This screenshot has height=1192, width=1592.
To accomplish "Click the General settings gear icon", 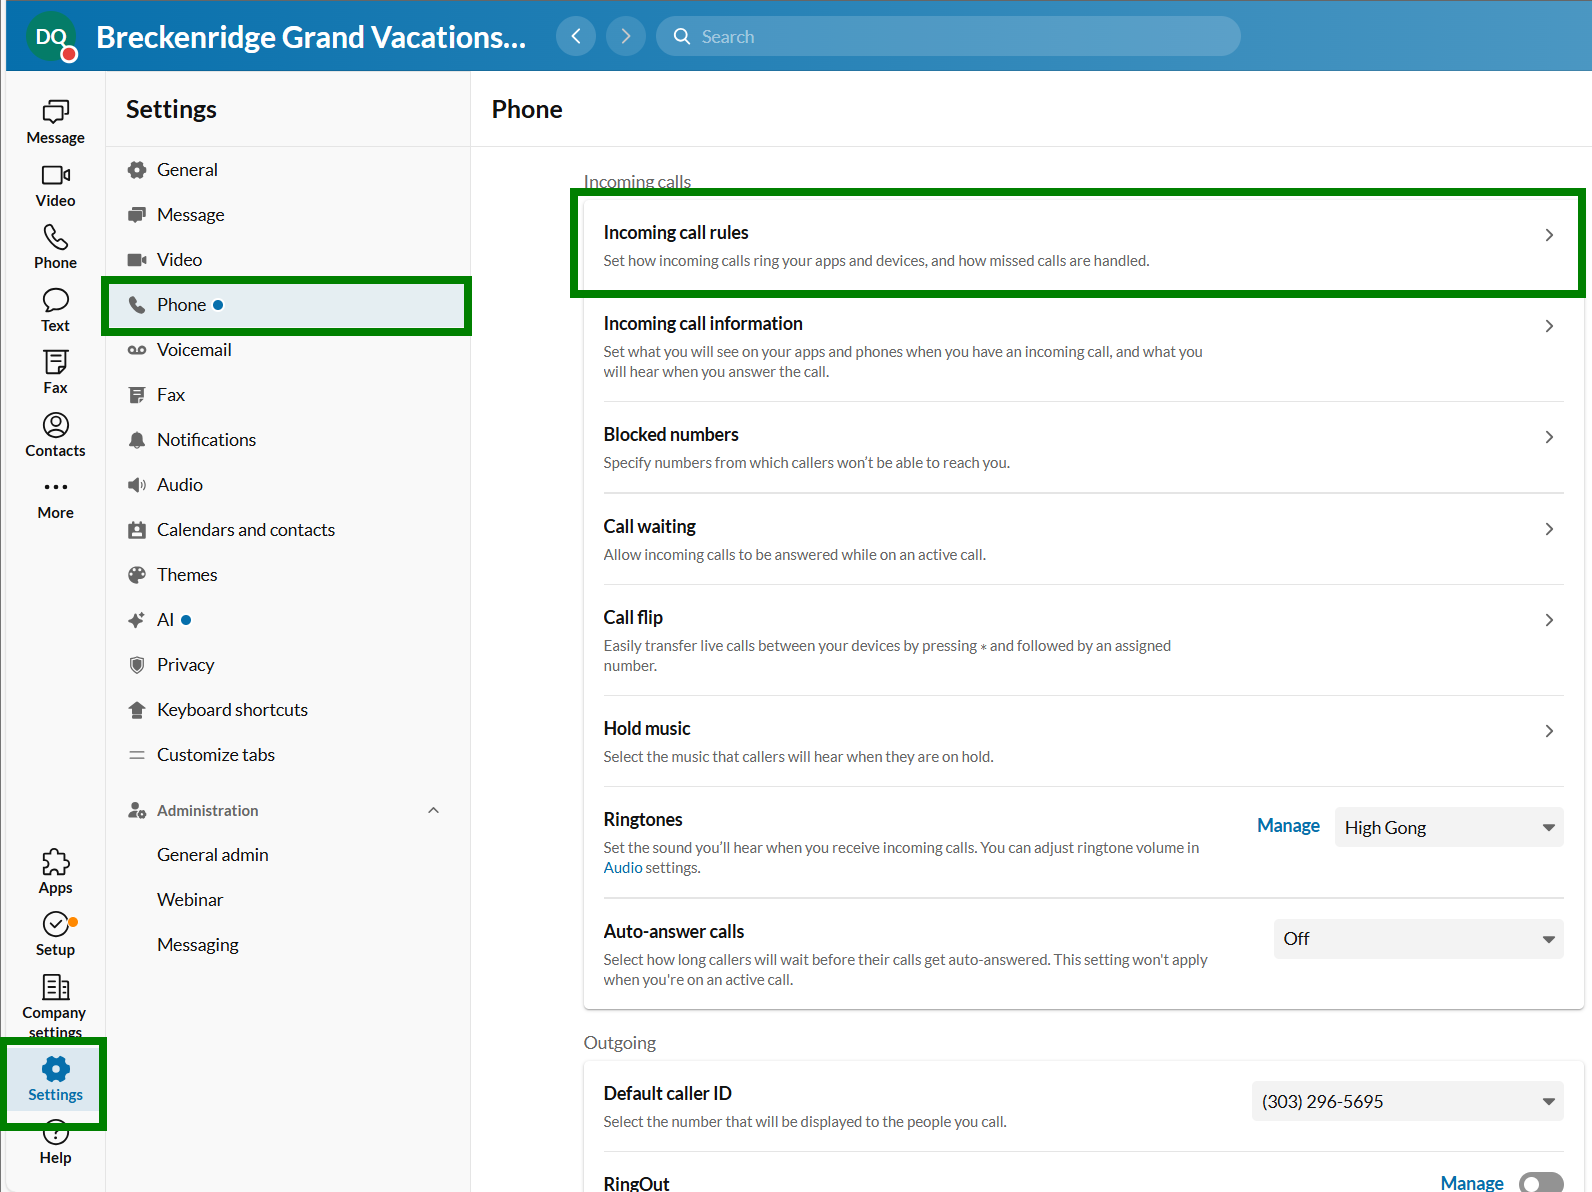I will tap(137, 170).
